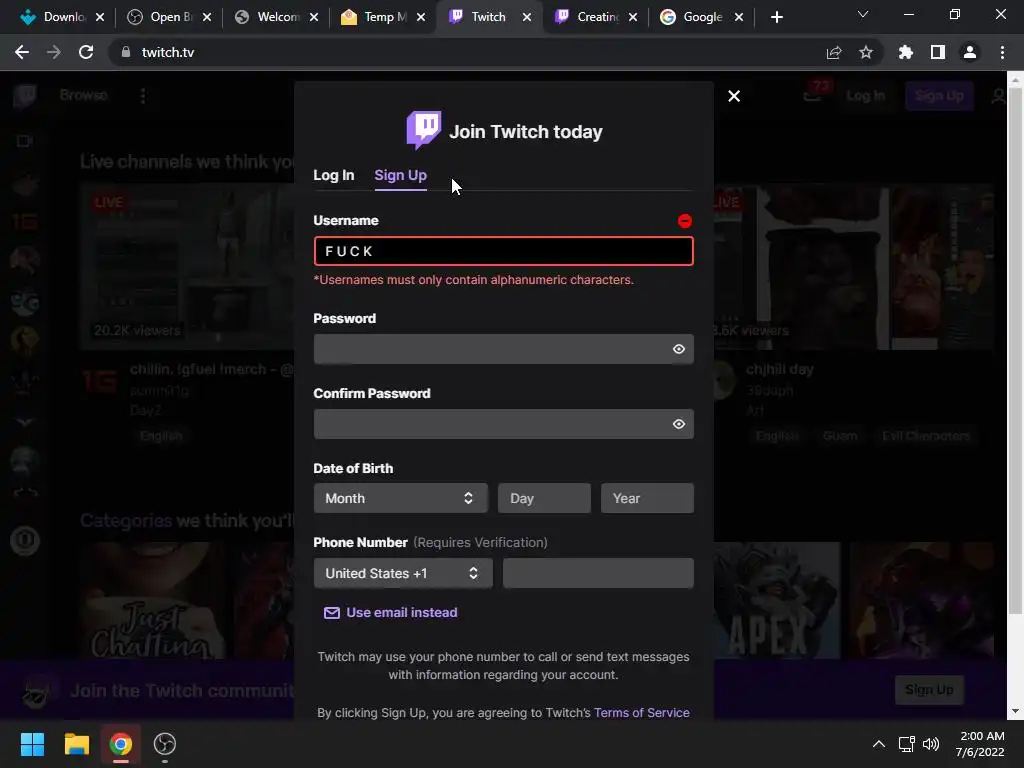Open the United States +1 country code dropdown

tap(403, 573)
